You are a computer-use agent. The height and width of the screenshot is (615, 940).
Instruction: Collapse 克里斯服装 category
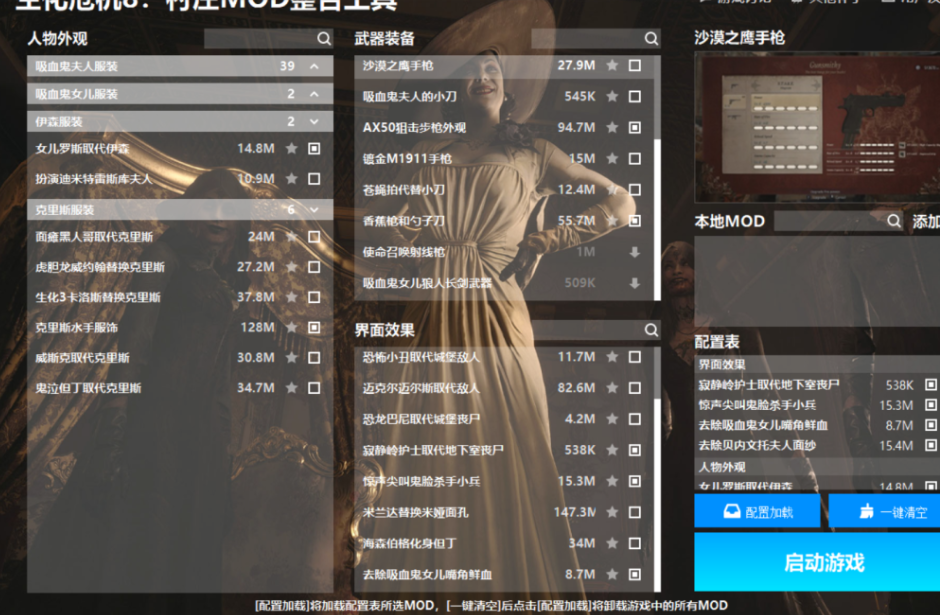pyautogui.click(x=314, y=210)
